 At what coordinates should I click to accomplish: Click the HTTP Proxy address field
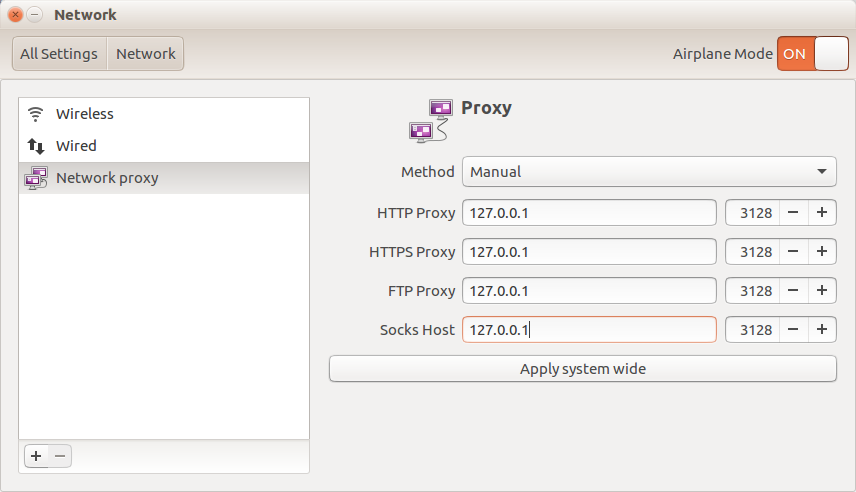(x=589, y=213)
